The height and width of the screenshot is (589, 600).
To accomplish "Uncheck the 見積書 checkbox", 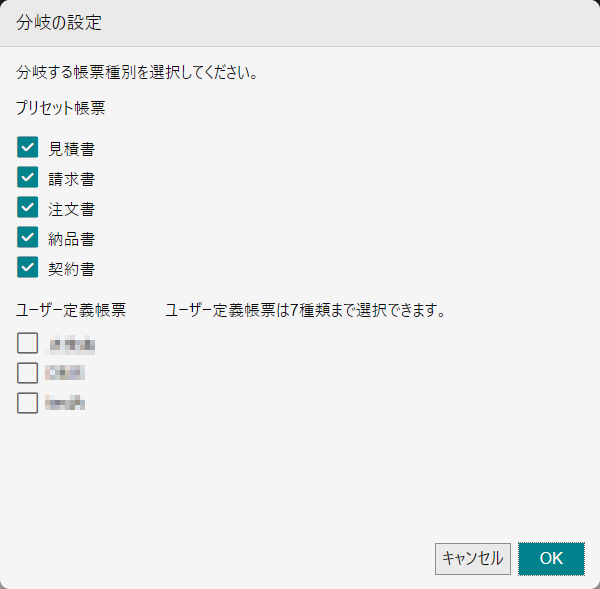I will pyautogui.click(x=28, y=147).
